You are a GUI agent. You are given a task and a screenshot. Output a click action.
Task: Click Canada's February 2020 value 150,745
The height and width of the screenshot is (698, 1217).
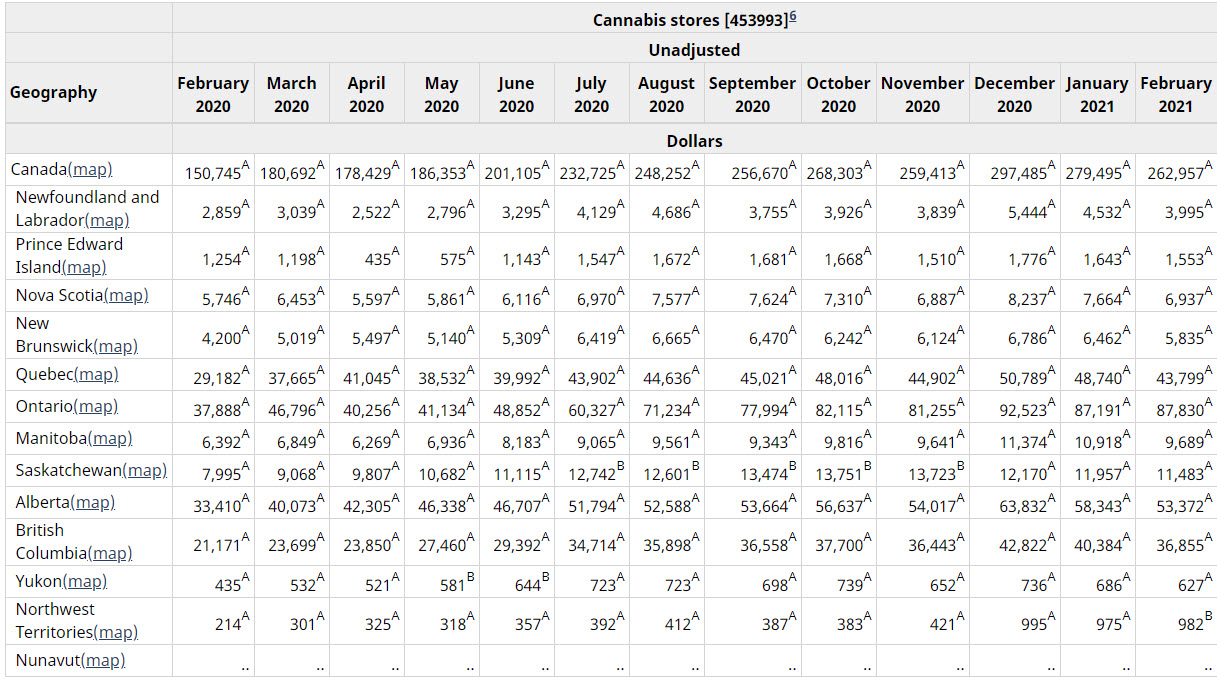(x=212, y=173)
